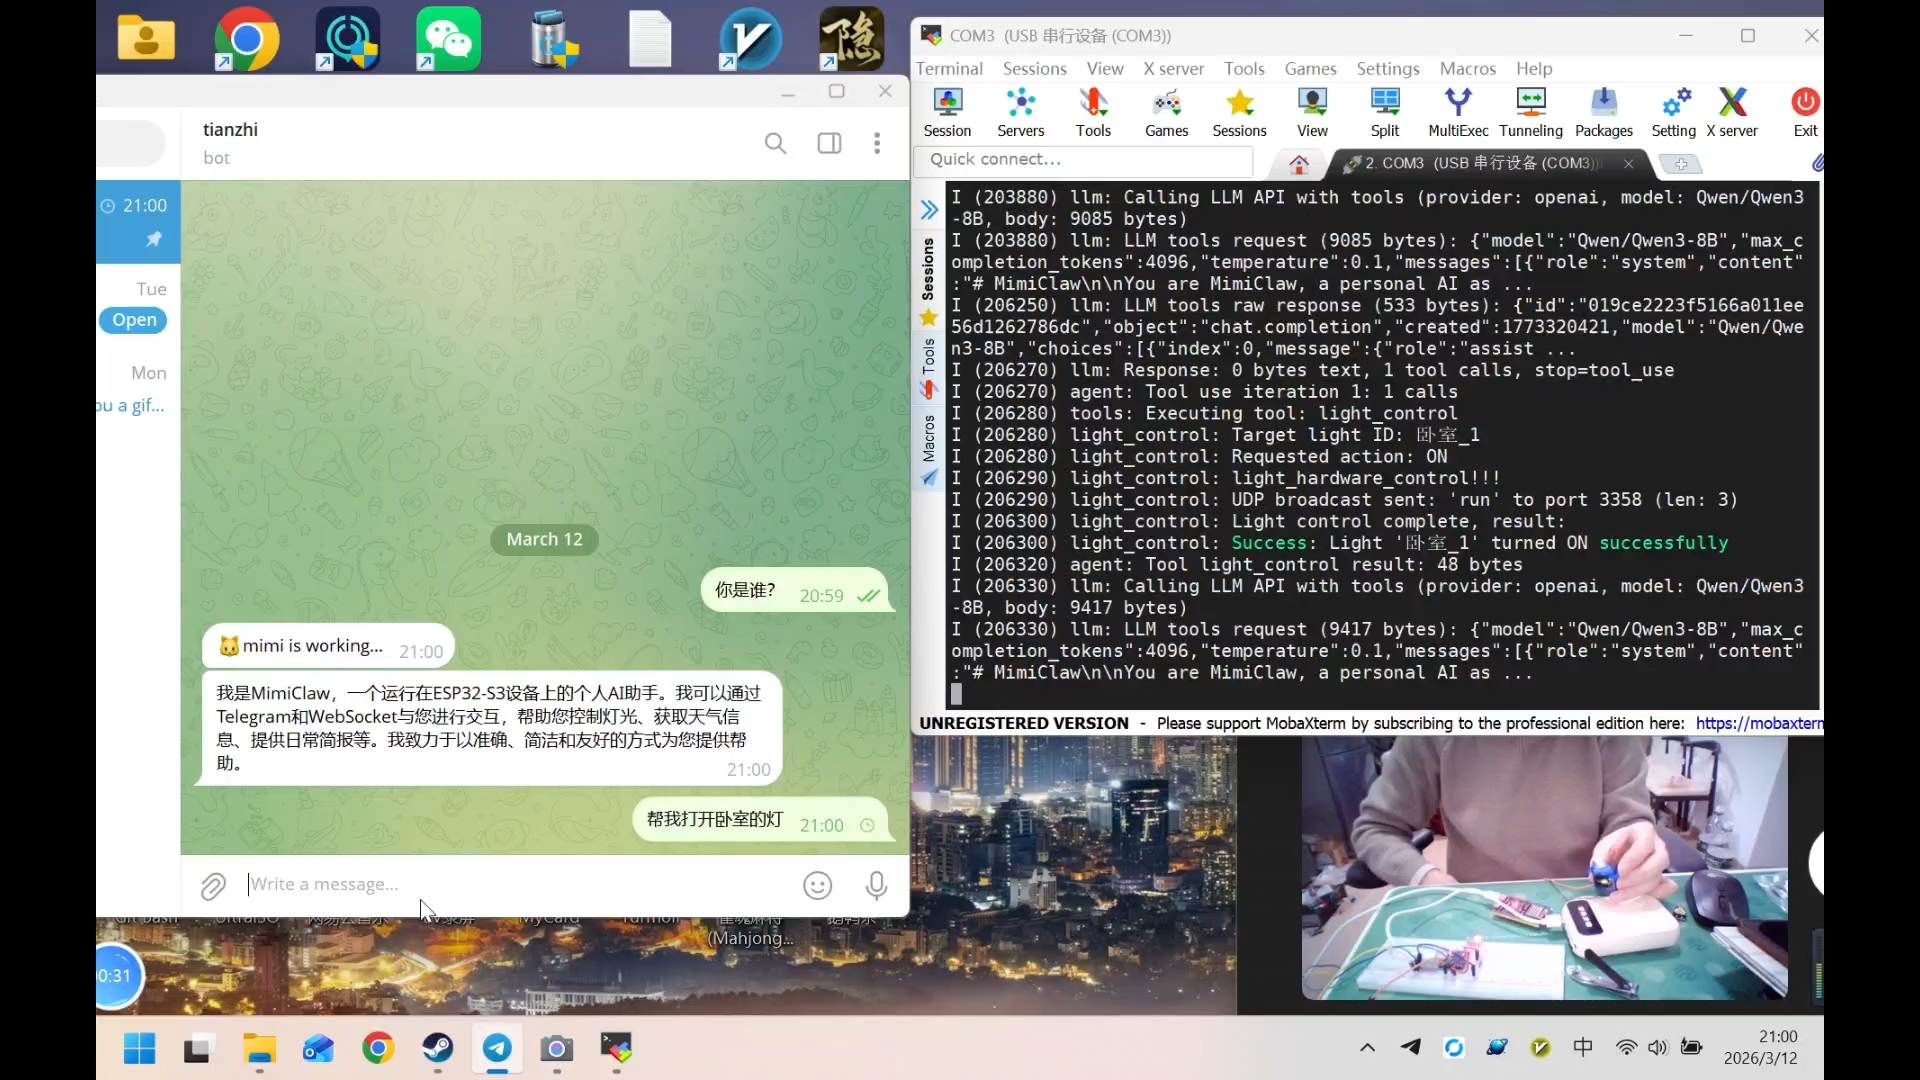Record a voice message with the microphone

(876, 885)
